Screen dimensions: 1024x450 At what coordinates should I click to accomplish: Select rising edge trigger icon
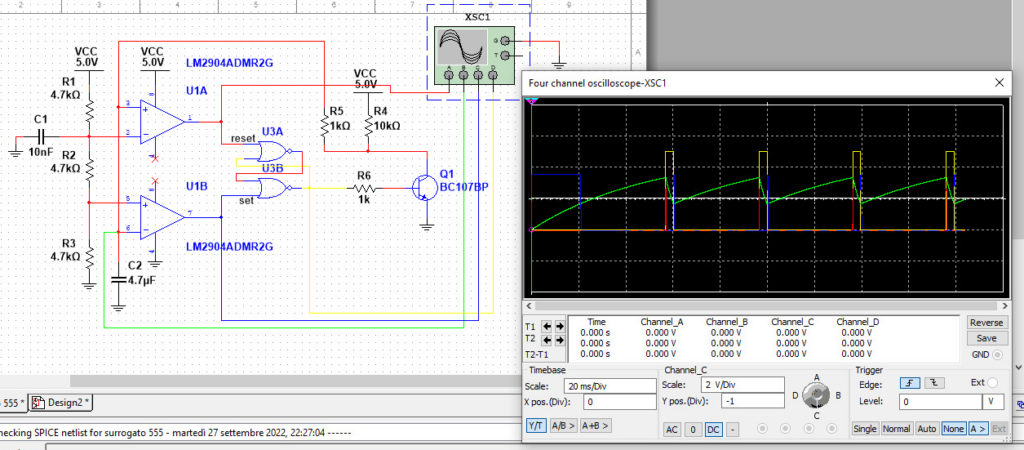click(x=910, y=382)
